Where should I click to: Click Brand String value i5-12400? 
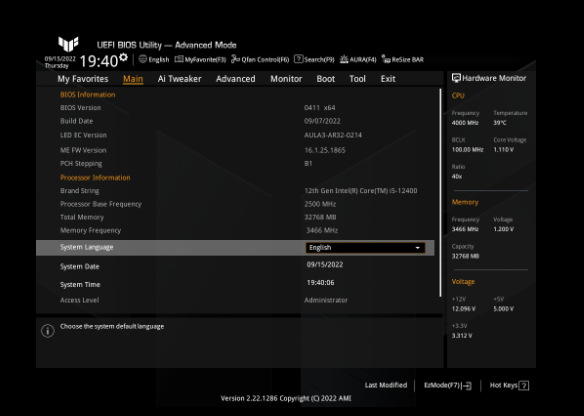361,191
